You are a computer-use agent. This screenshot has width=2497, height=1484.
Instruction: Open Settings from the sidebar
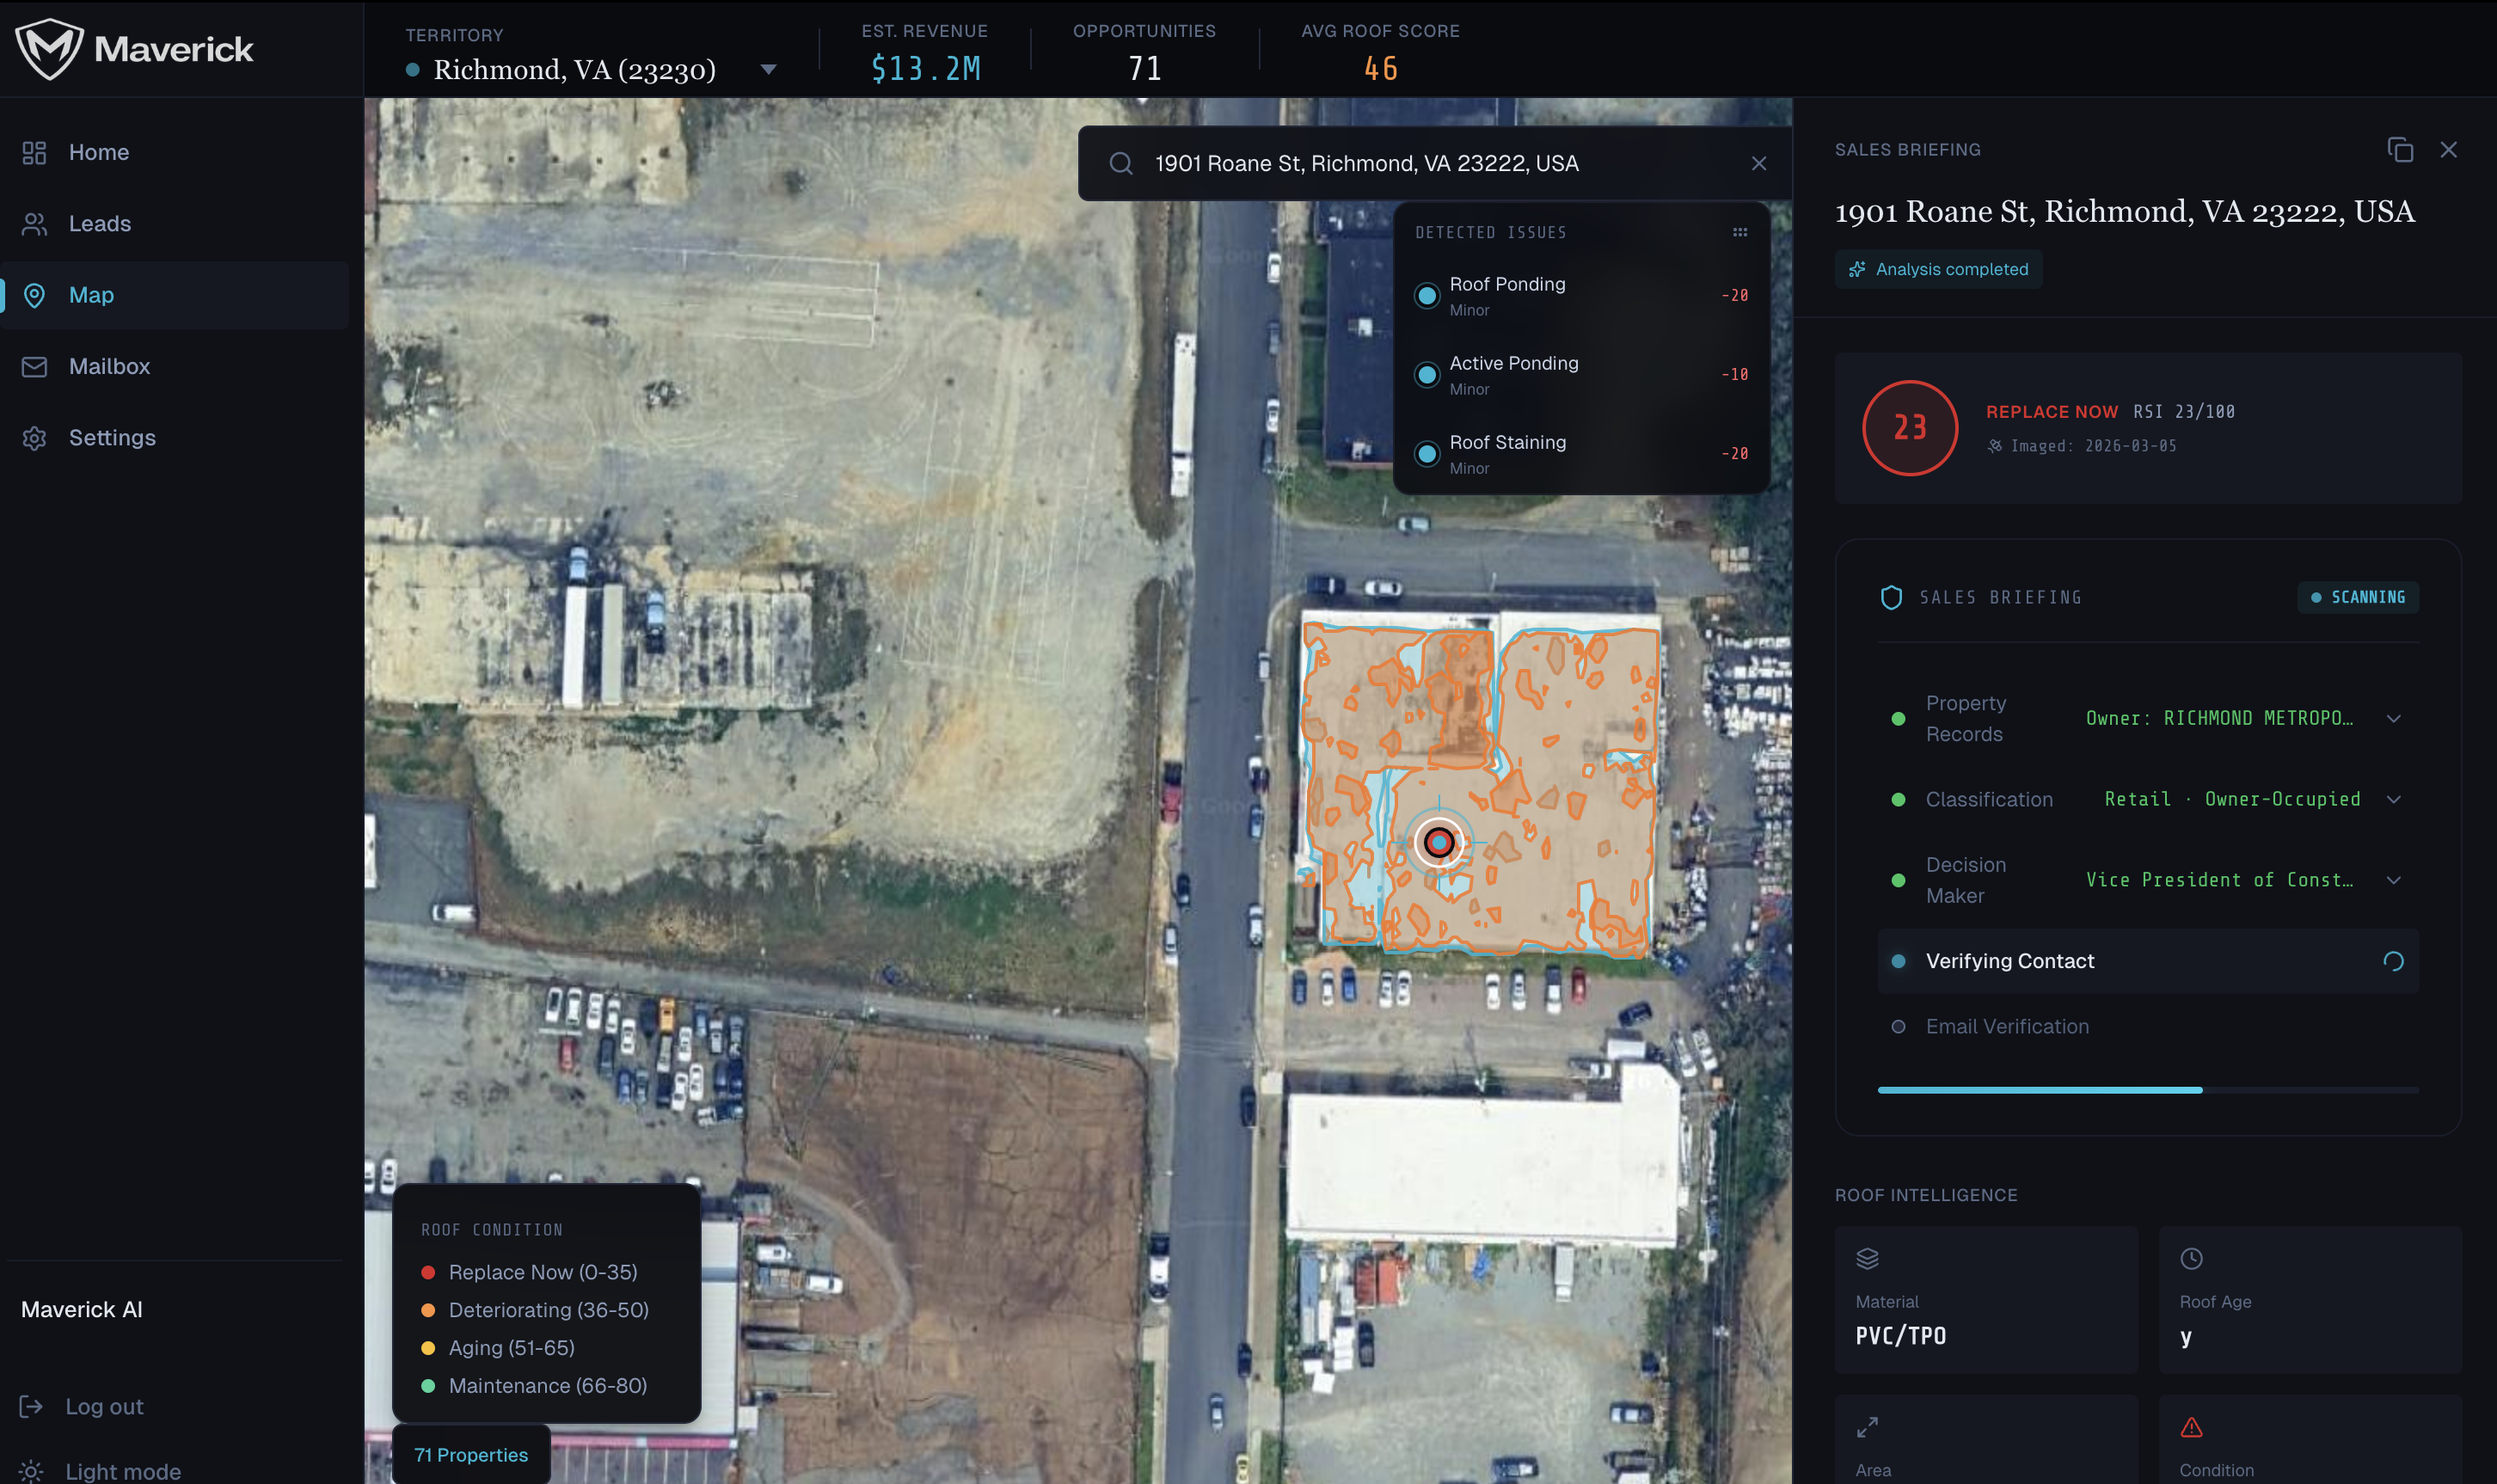click(175, 437)
